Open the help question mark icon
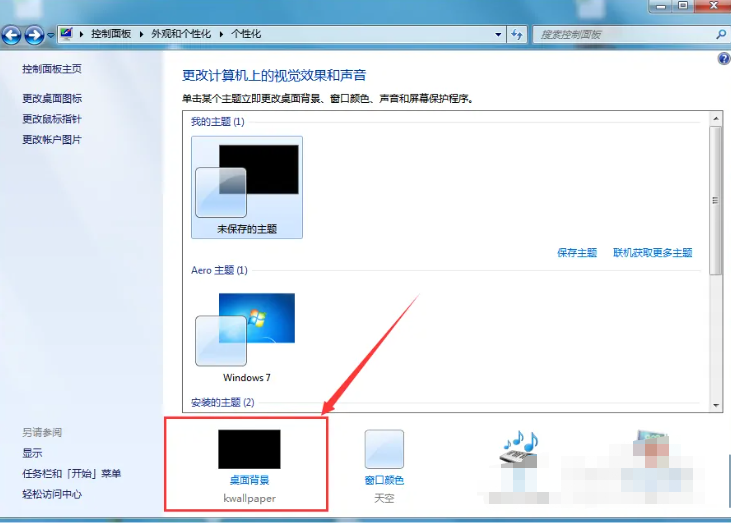This screenshot has height=523, width=731. point(723,60)
